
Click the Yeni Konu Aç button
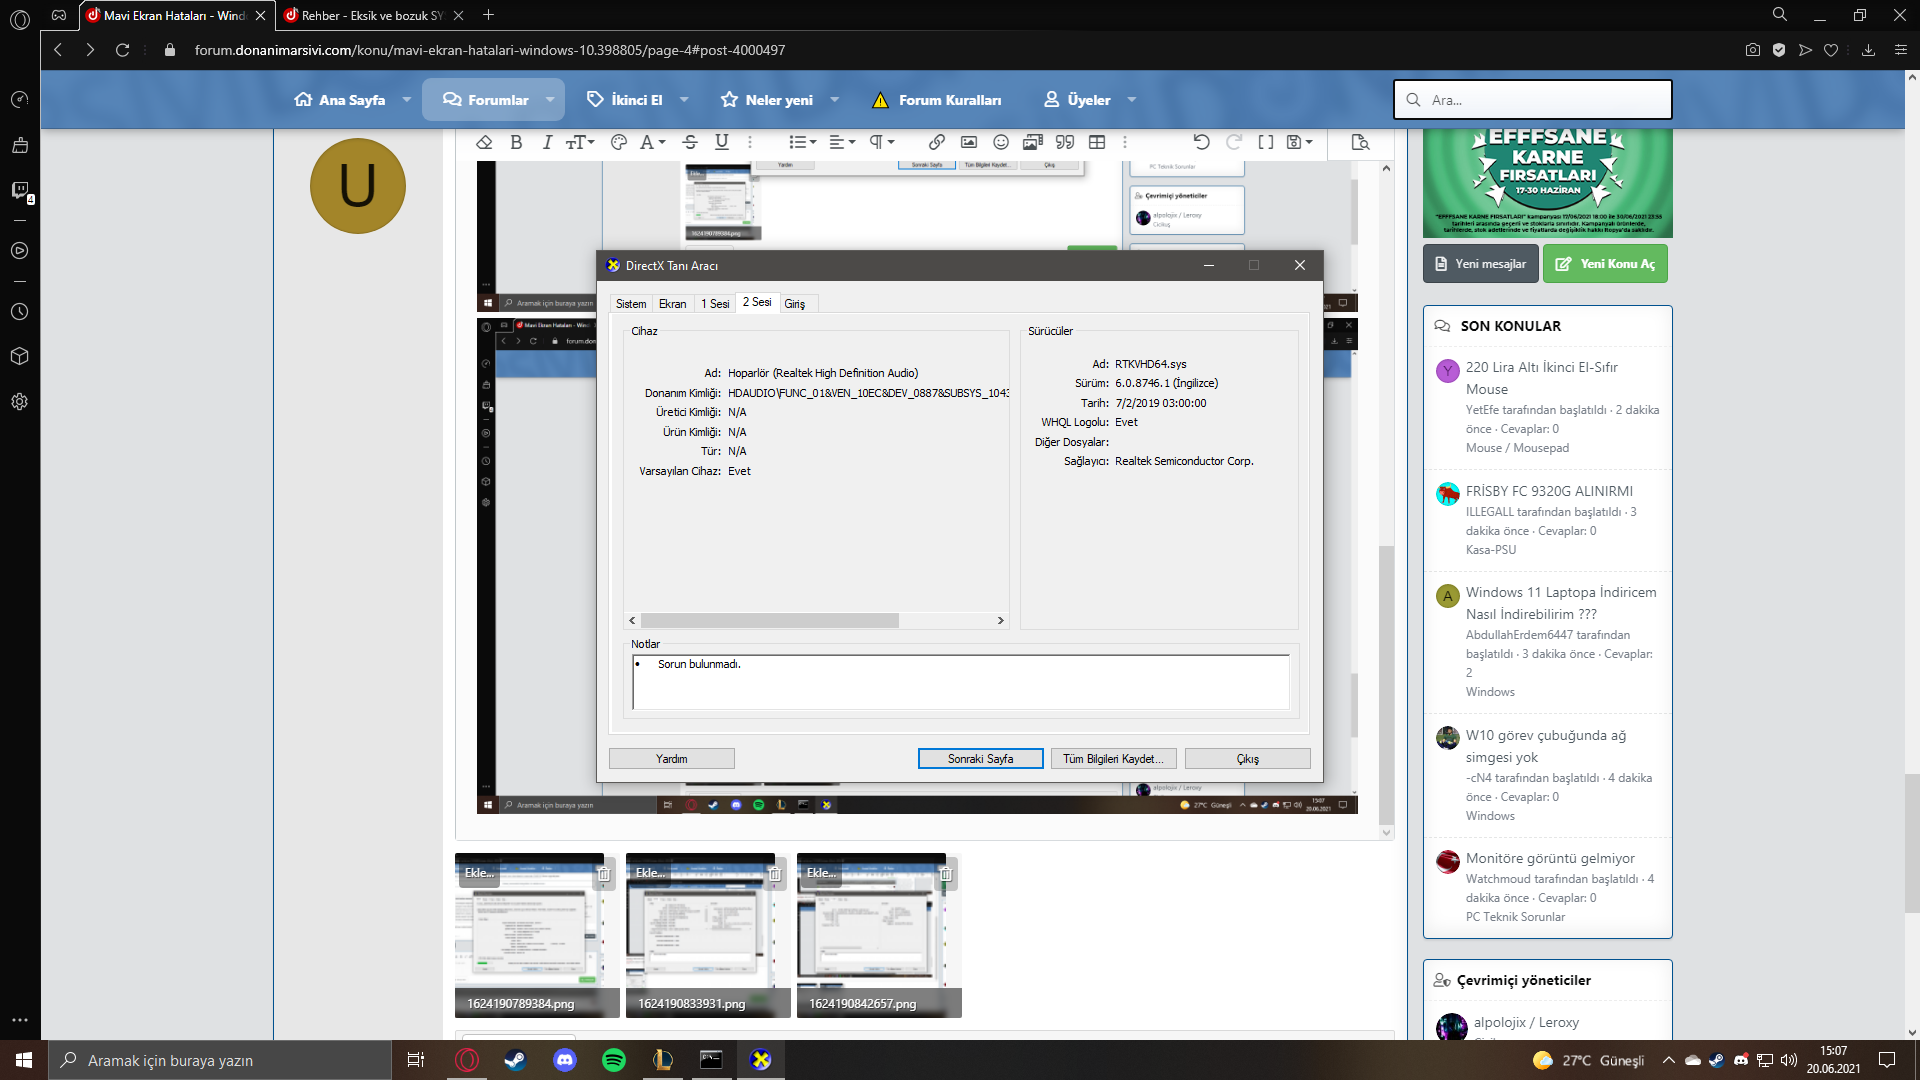pyautogui.click(x=1605, y=264)
